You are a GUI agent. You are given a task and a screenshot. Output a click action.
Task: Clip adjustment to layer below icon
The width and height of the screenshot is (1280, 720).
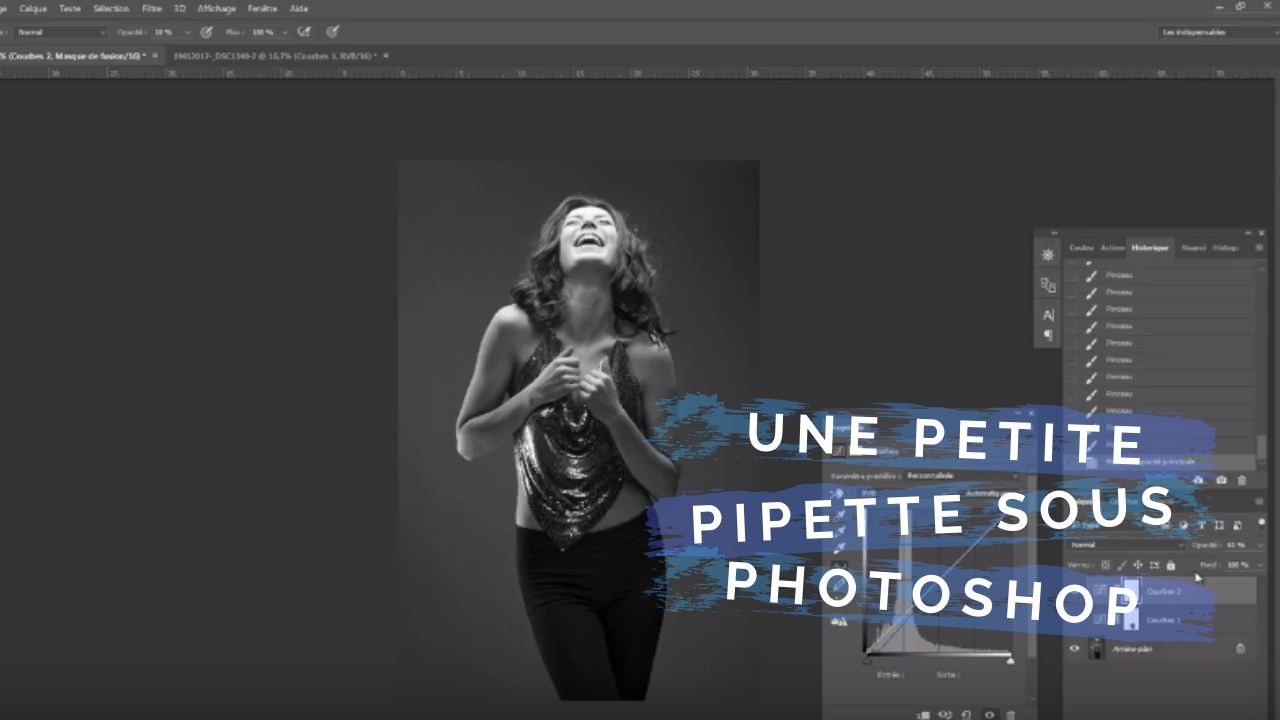click(x=923, y=714)
